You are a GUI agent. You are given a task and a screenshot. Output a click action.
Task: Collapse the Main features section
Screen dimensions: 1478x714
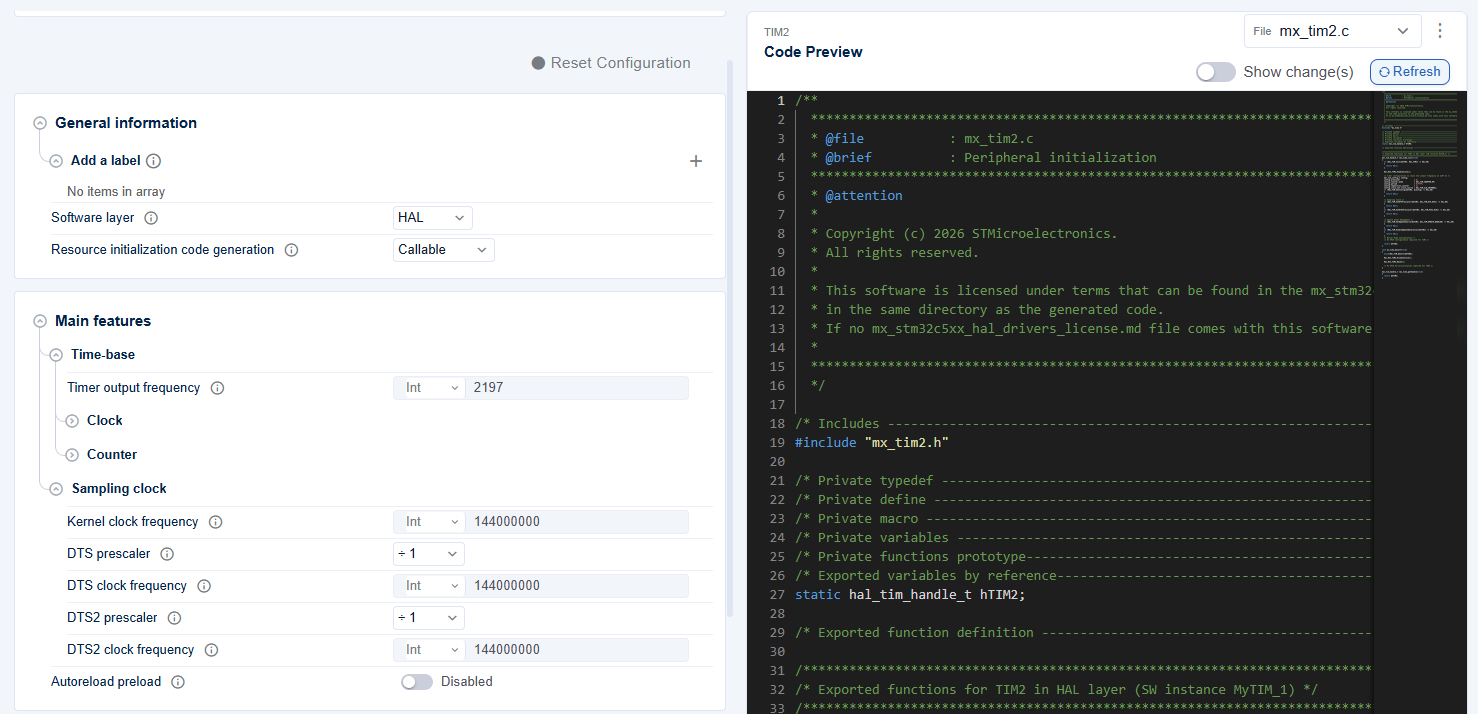point(40,321)
